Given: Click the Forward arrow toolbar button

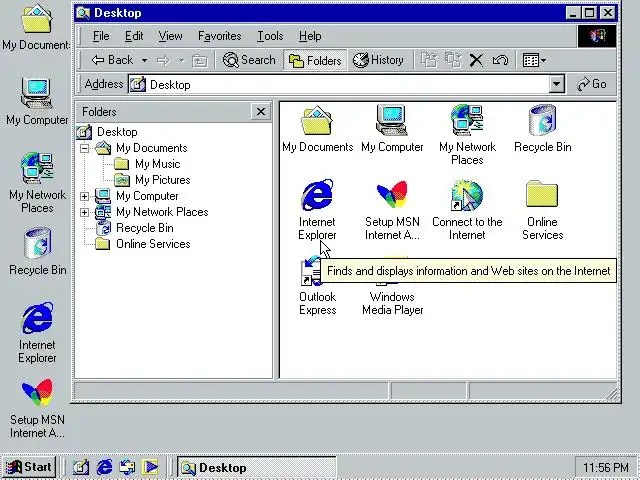Looking at the screenshot, I should [x=163, y=61].
